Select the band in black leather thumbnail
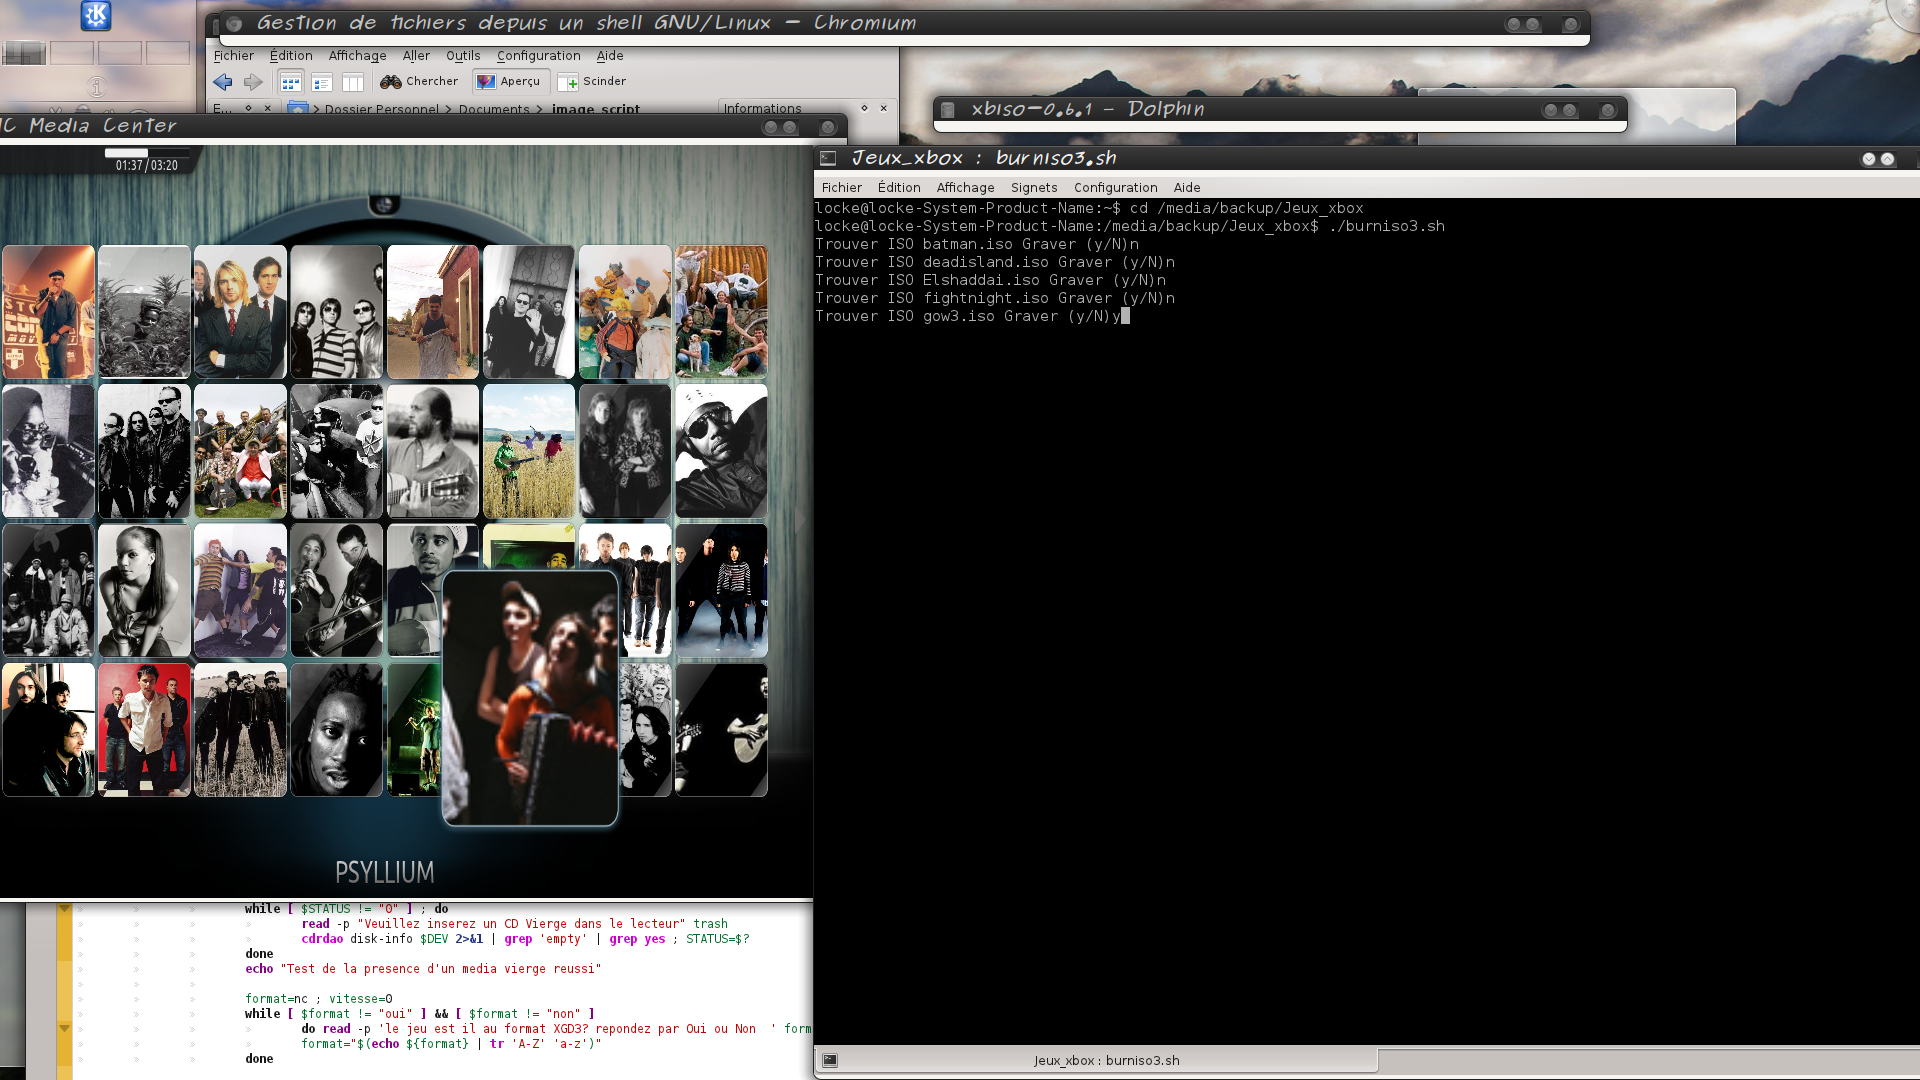 pos(144,451)
